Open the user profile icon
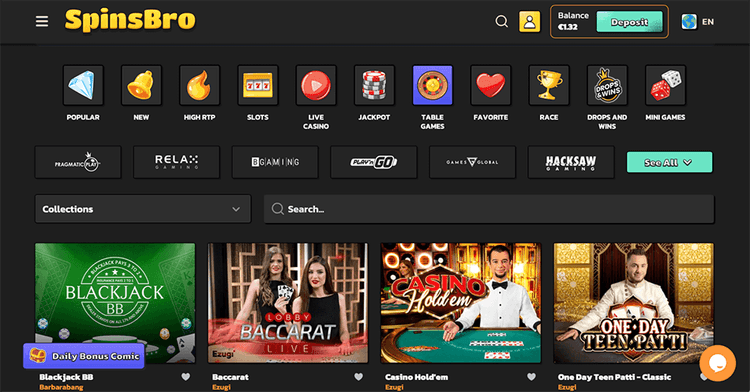This screenshot has width=750, height=392. pos(529,22)
